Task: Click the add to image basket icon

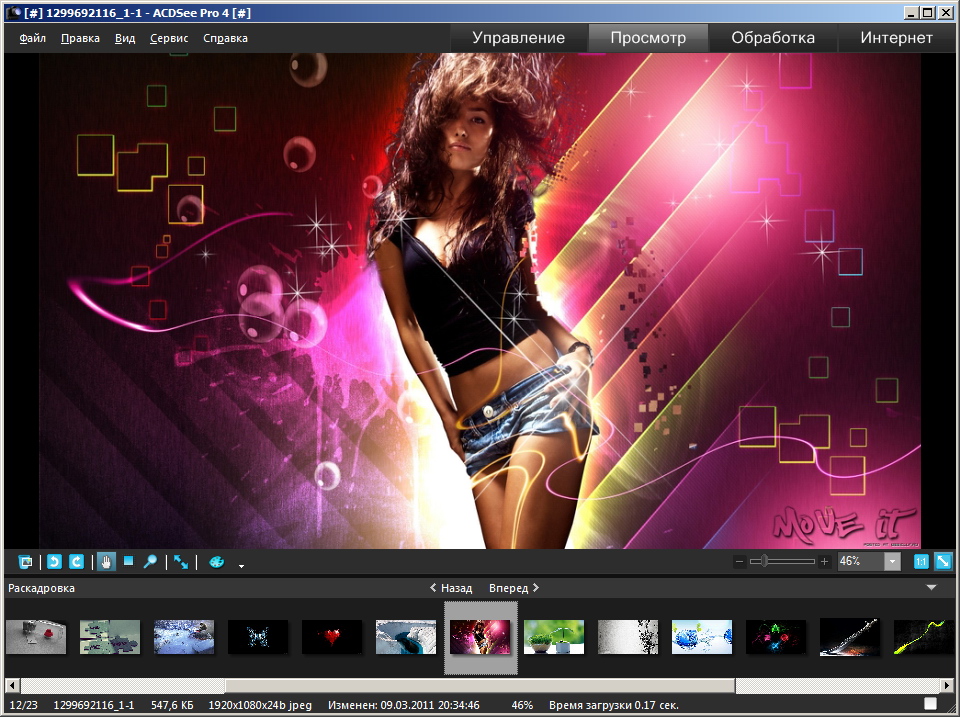Action: pos(26,562)
